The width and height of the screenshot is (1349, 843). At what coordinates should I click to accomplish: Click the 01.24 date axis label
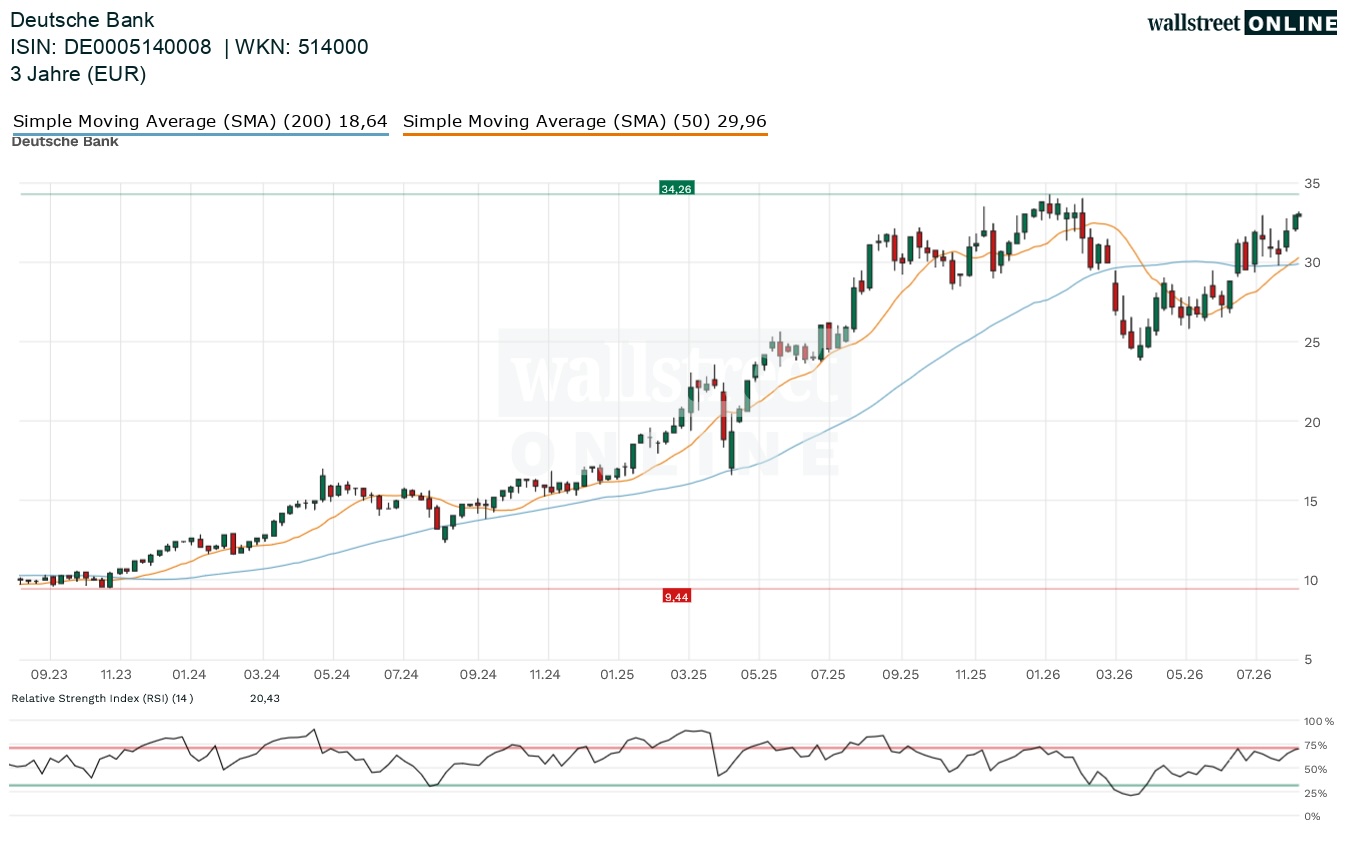(189, 675)
